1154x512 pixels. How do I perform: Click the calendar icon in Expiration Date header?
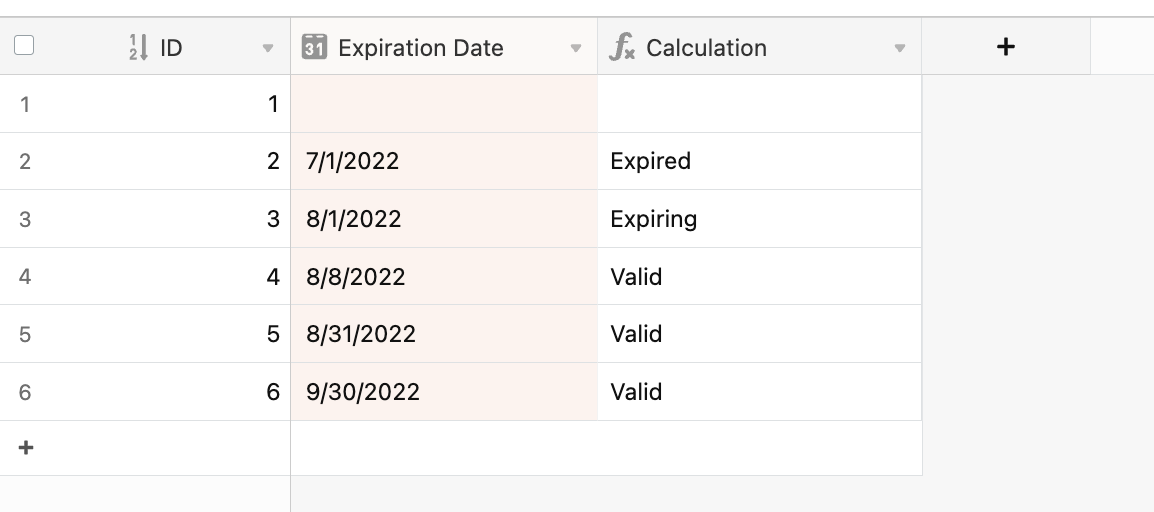click(314, 46)
